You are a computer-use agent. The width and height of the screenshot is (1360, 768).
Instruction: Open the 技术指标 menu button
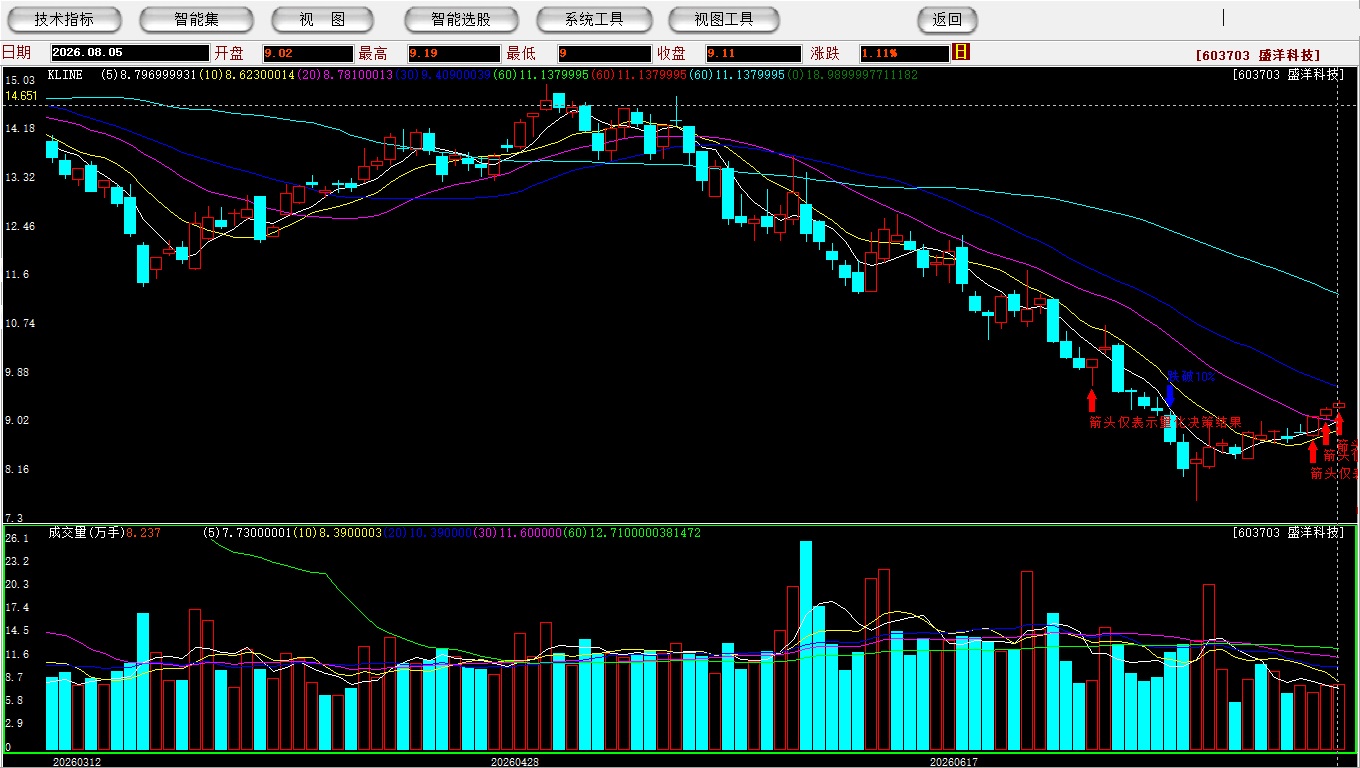[64, 19]
